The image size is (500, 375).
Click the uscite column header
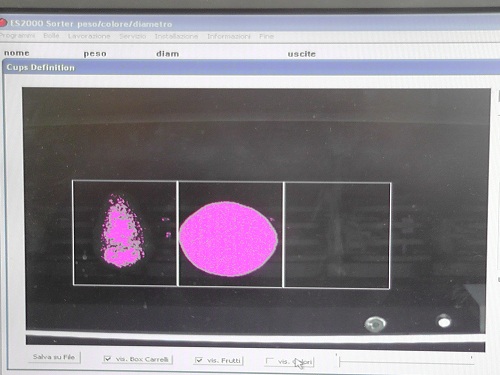(302, 54)
